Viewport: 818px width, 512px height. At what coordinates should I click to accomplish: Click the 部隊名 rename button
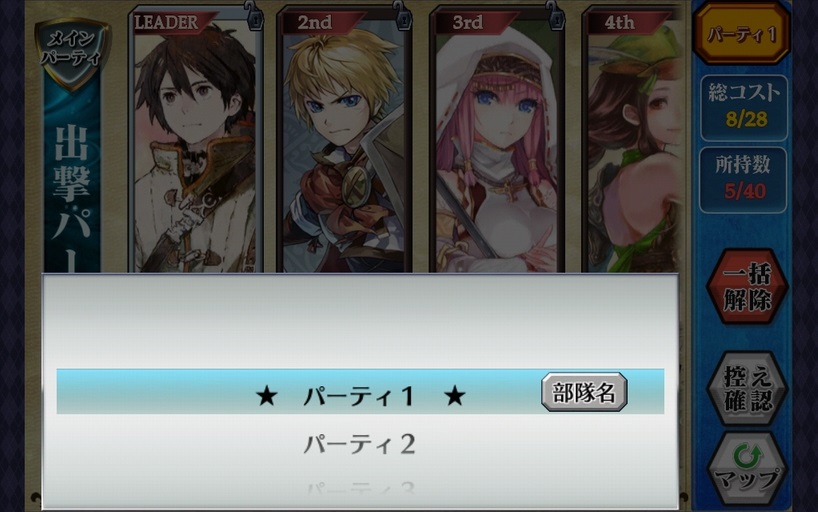click(x=584, y=392)
